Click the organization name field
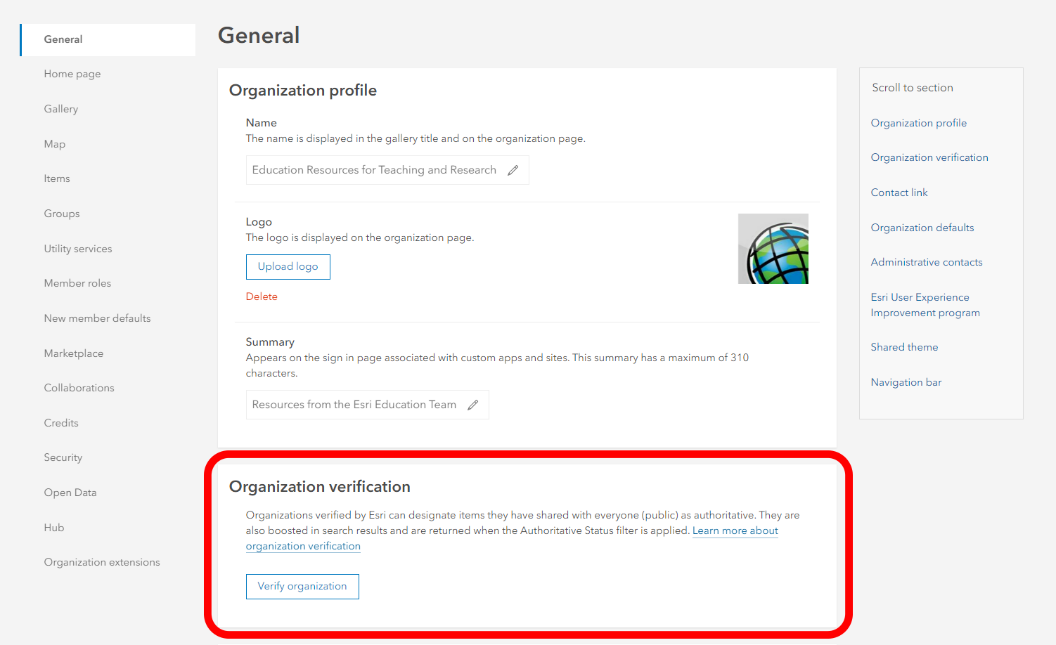 coord(387,170)
